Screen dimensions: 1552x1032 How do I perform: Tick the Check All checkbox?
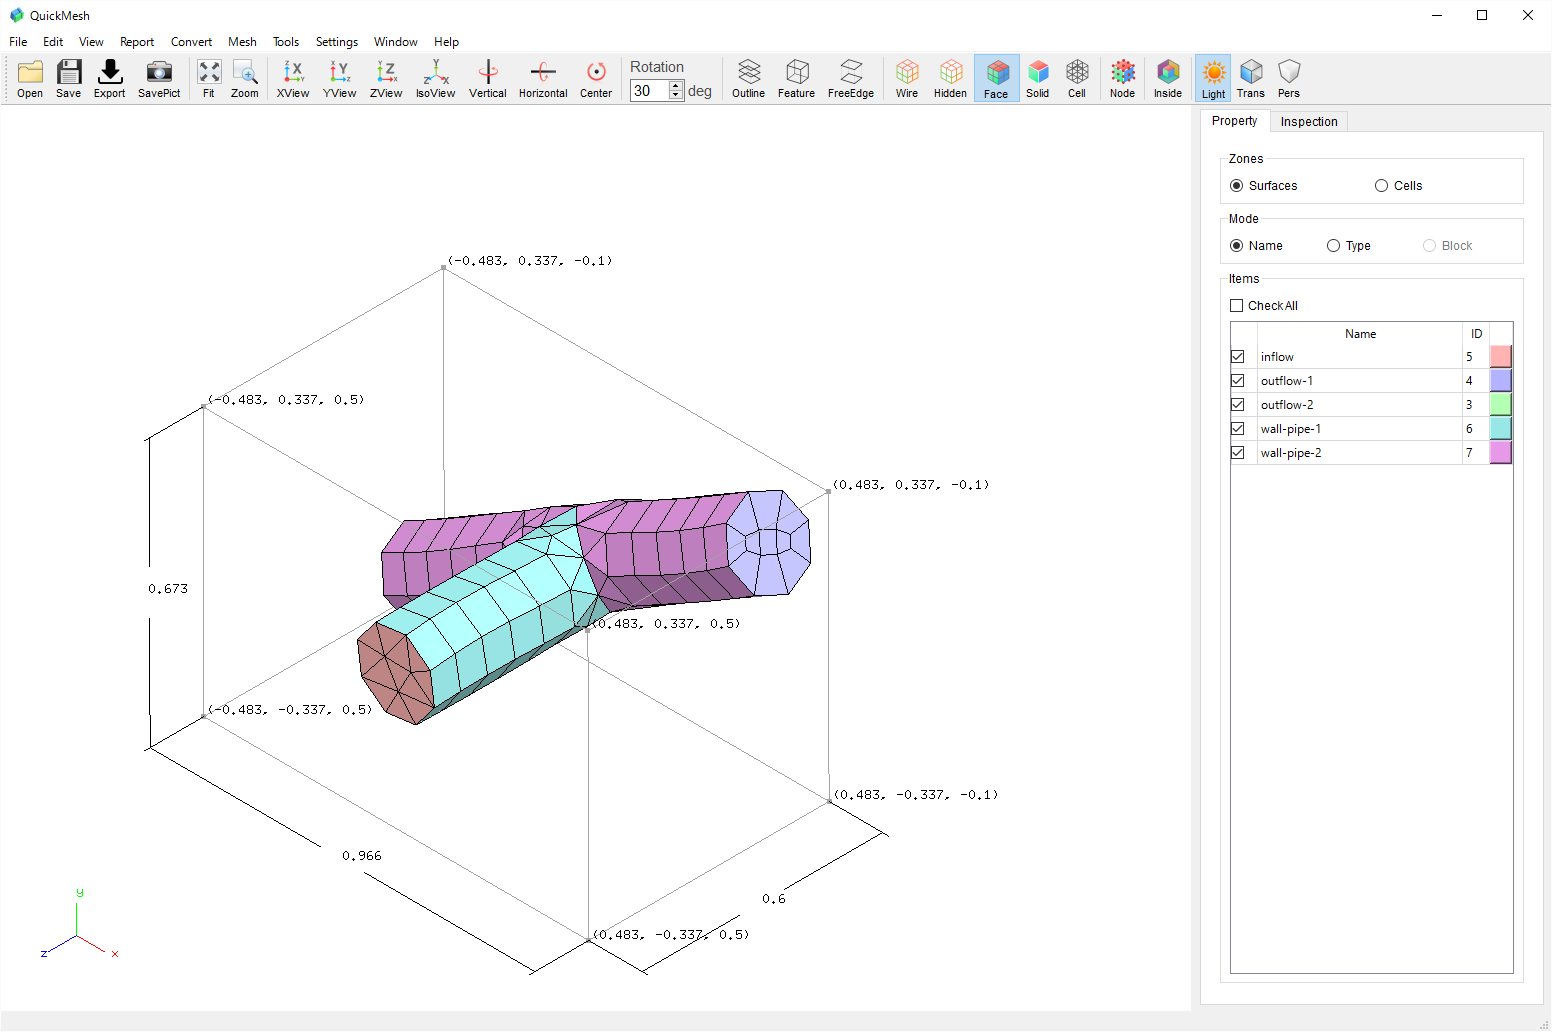1237,306
